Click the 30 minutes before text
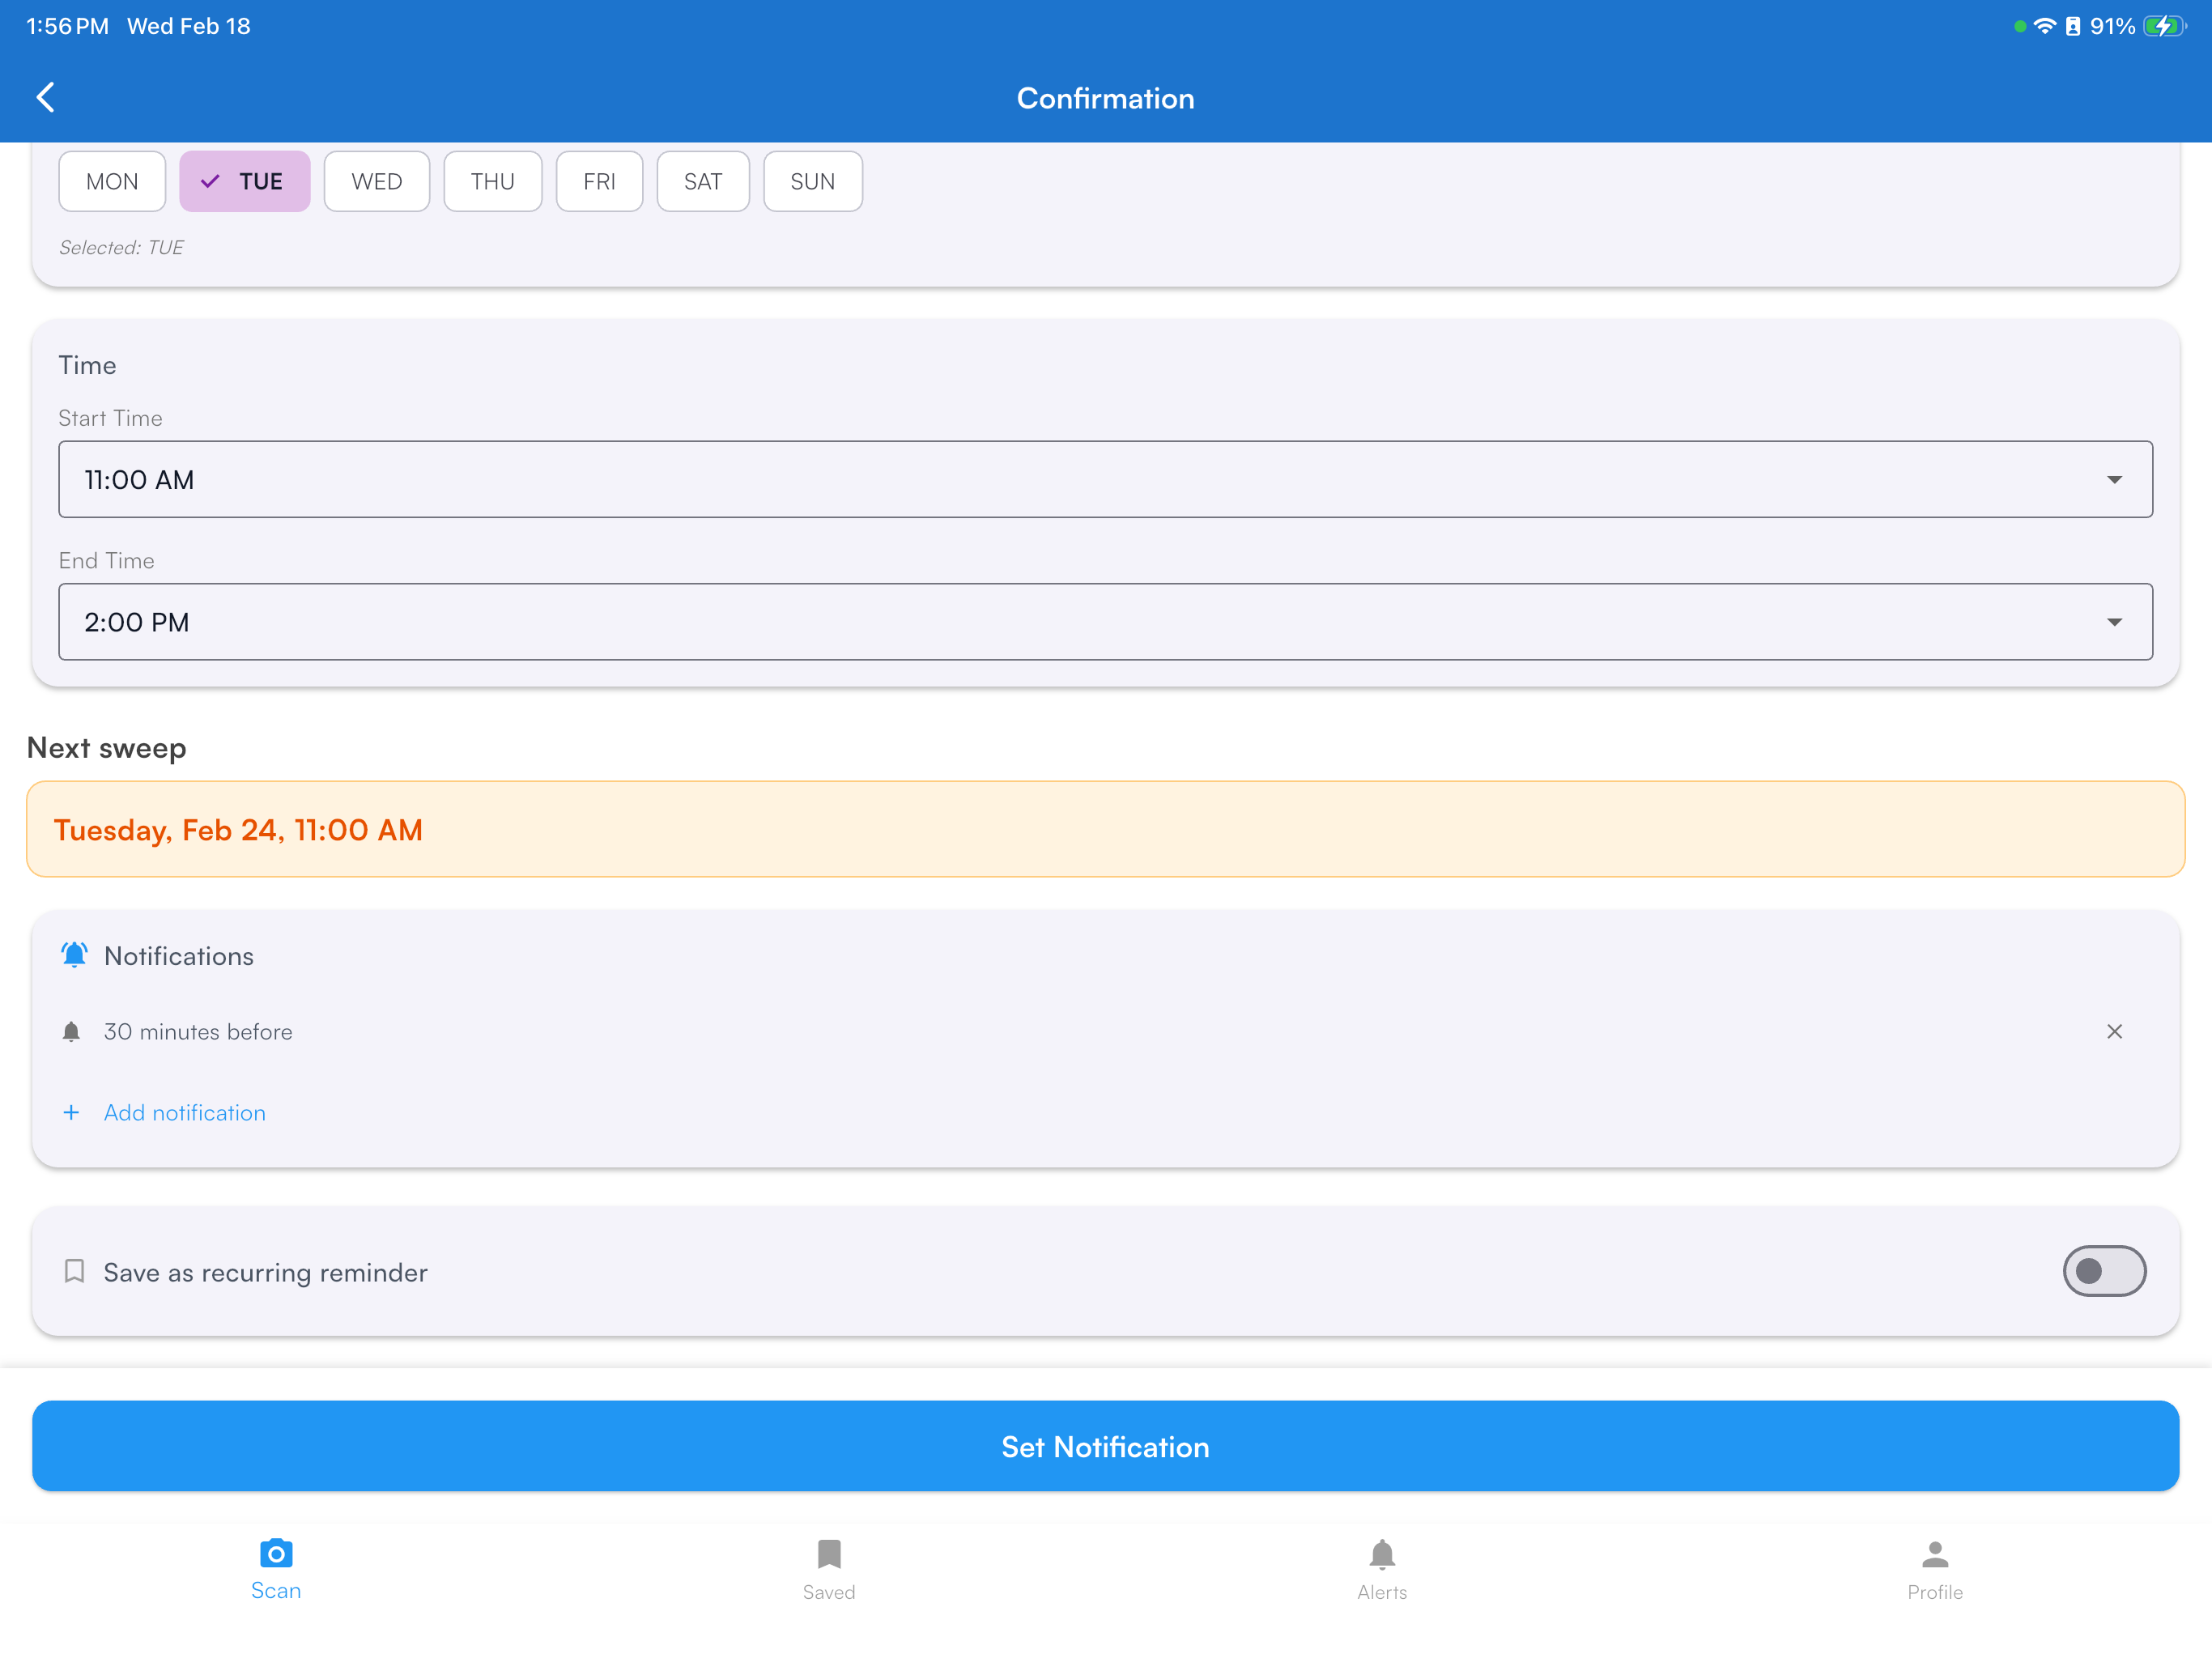The image size is (2212, 1658). (198, 1031)
